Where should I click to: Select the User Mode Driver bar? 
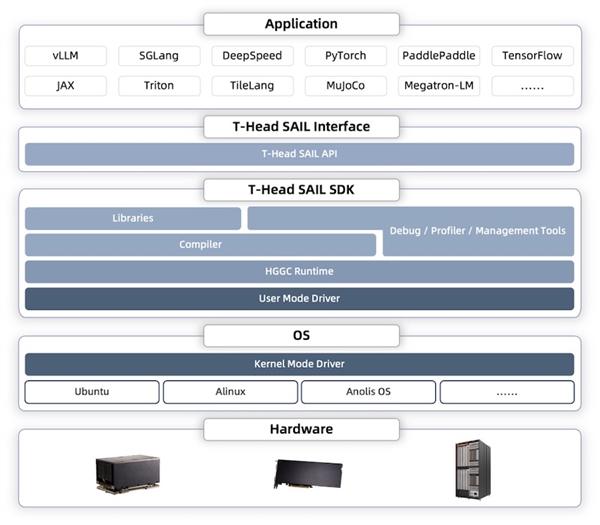click(x=299, y=299)
